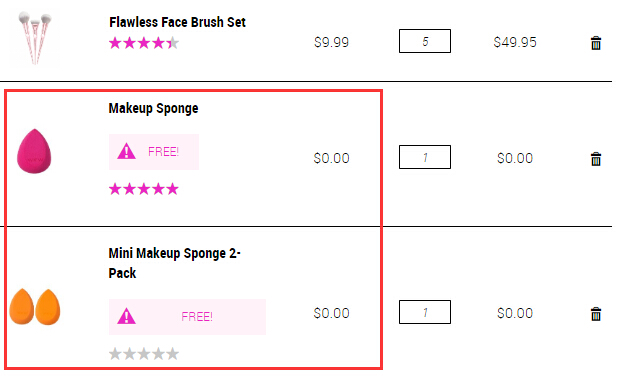Click trash icon for Mini Makeup Sponge 2-Pack
Image resolution: width=618 pixels, height=384 pixels.
pyautogui.click(x=596, y=314)
